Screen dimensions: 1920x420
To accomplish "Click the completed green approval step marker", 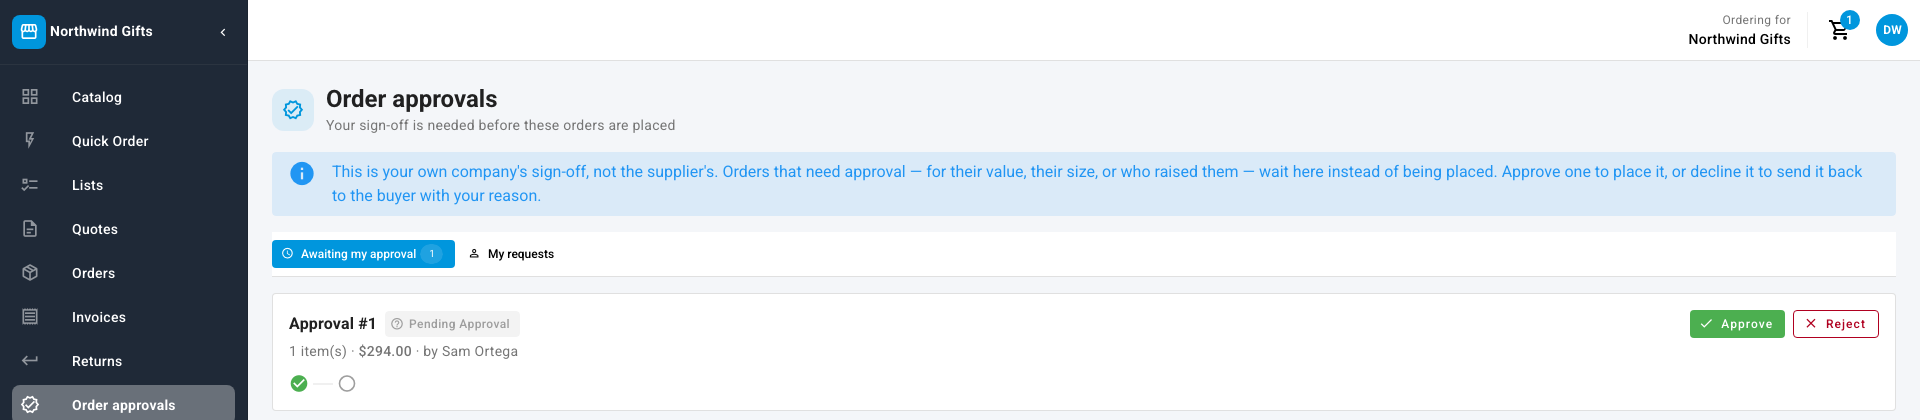I will [x=299, y=383].
